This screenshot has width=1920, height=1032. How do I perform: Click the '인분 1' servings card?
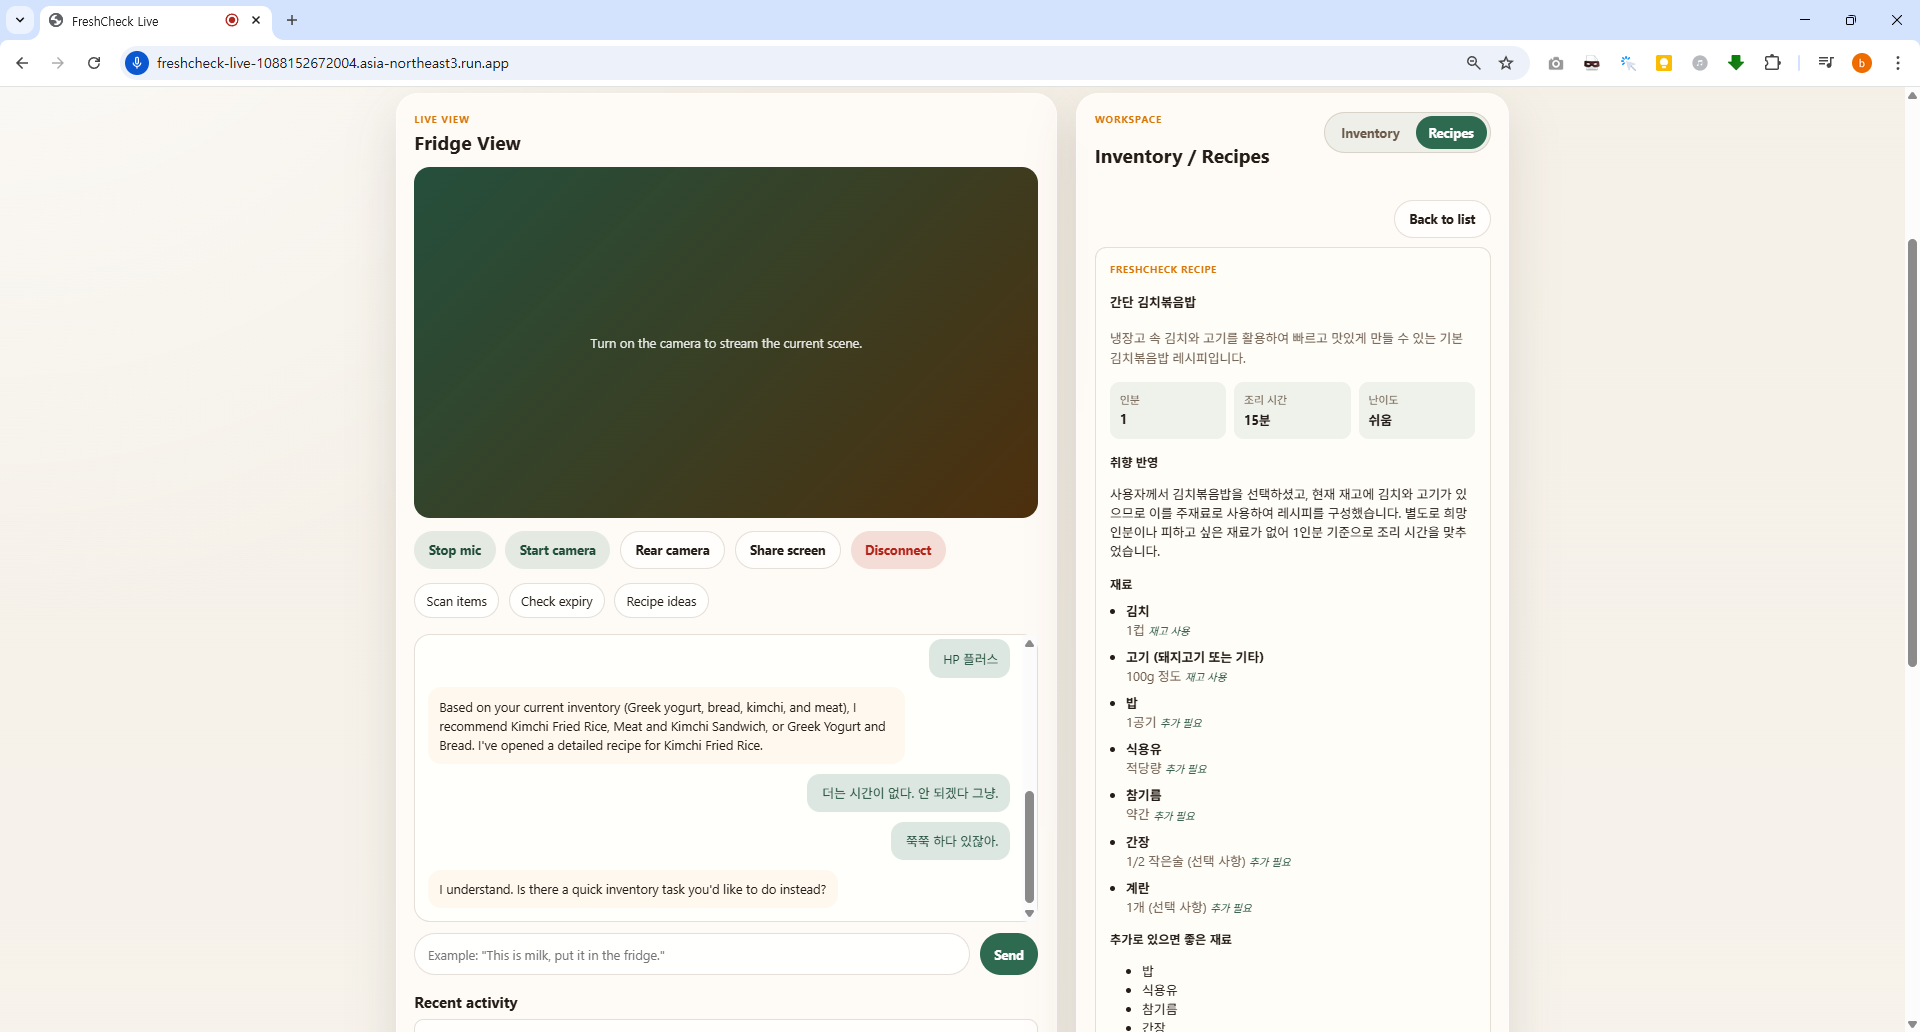[1167, 410]
